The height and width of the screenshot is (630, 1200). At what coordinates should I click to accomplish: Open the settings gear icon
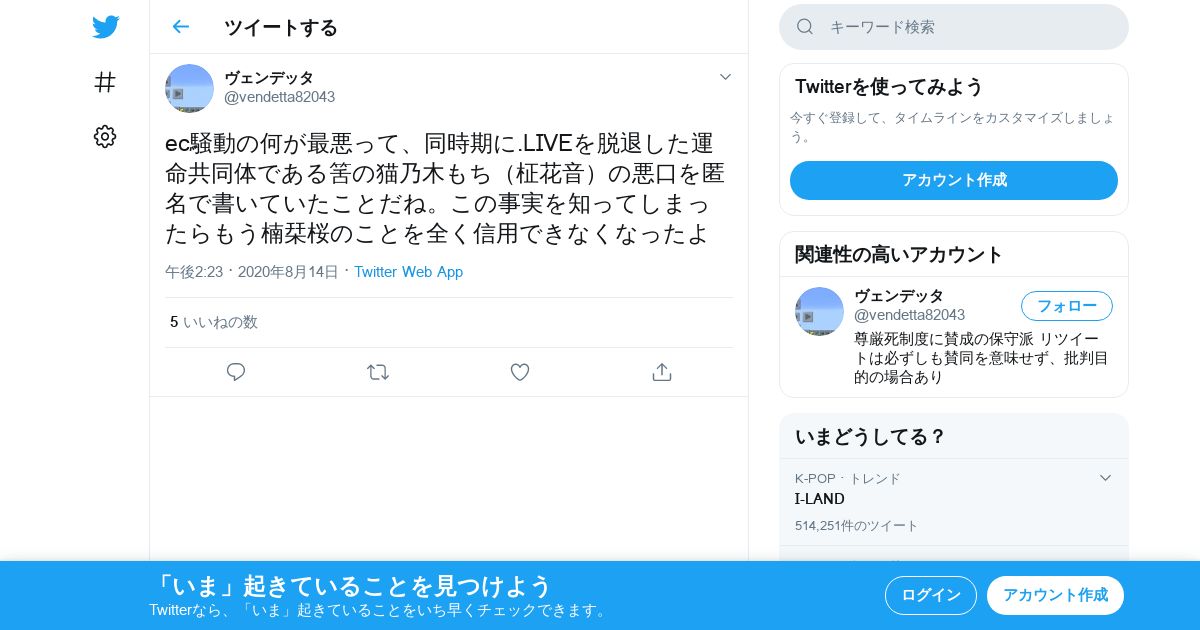[x=105, y=137]
